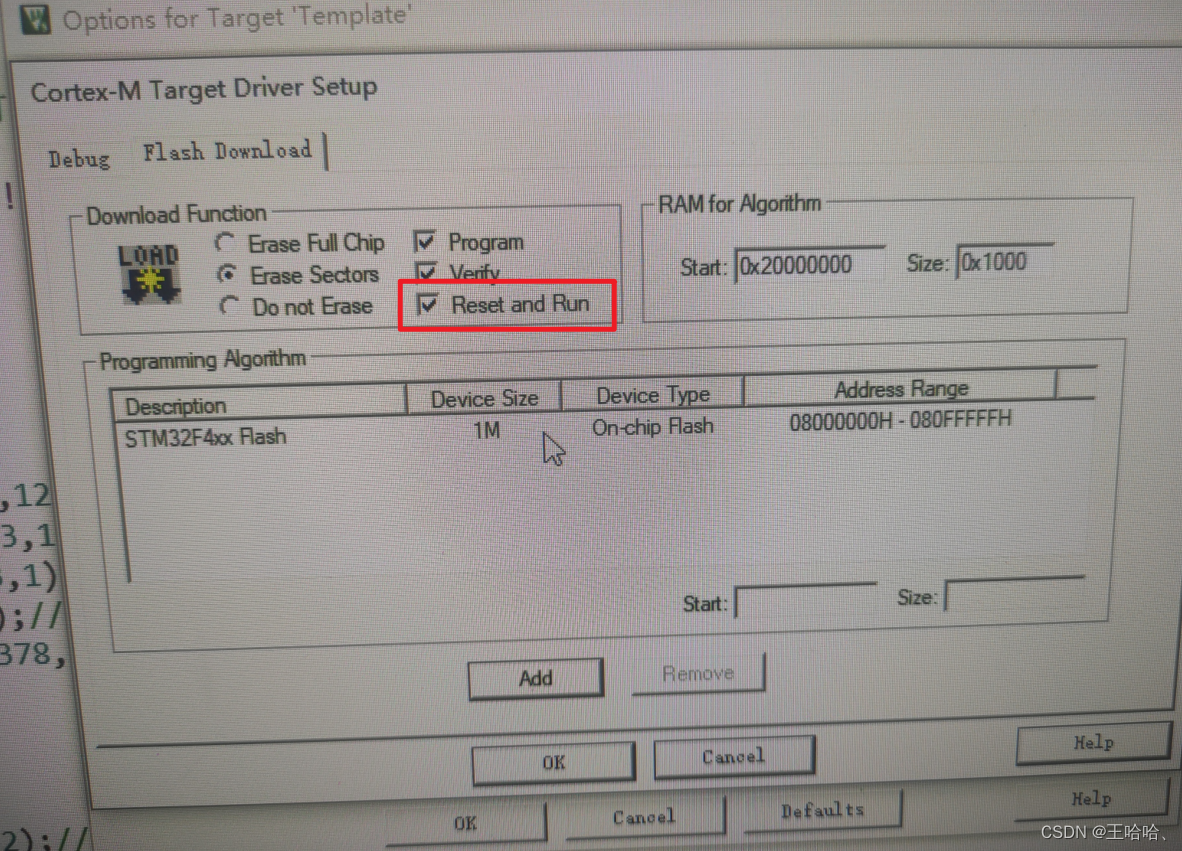
Task: Click the Remove algorithm button
Action: tap(698, 673)
